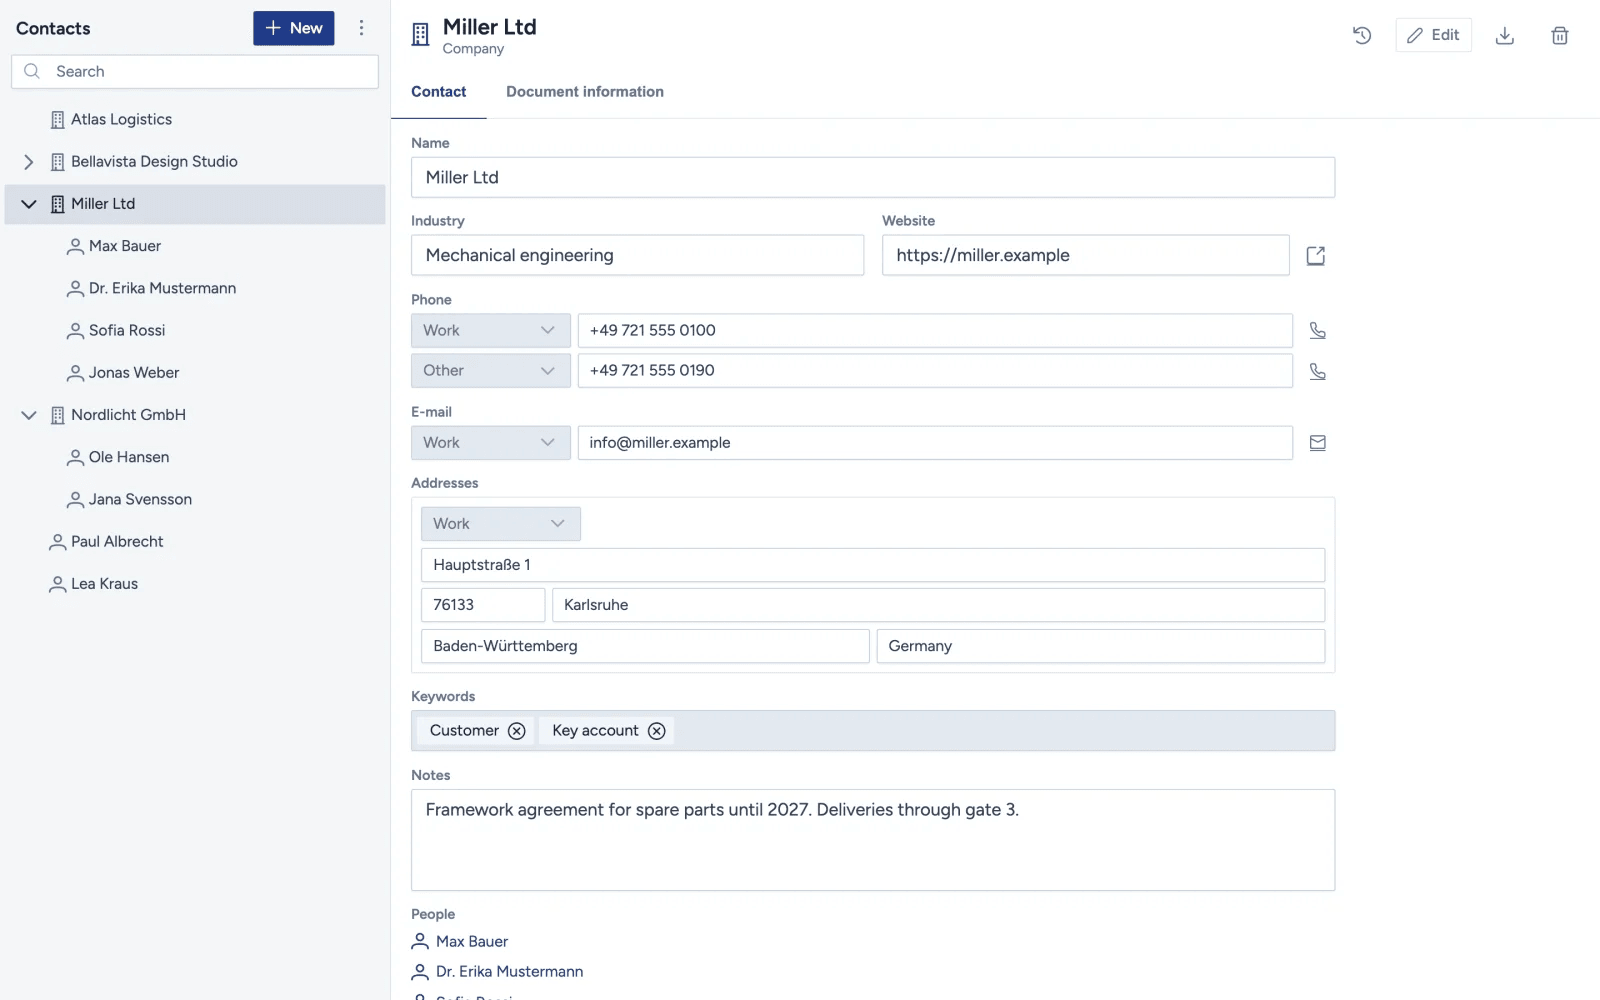1600x1000 pixels.
Task: Select Lea Kraus in the tree
Action: click(x=195, y=584)
